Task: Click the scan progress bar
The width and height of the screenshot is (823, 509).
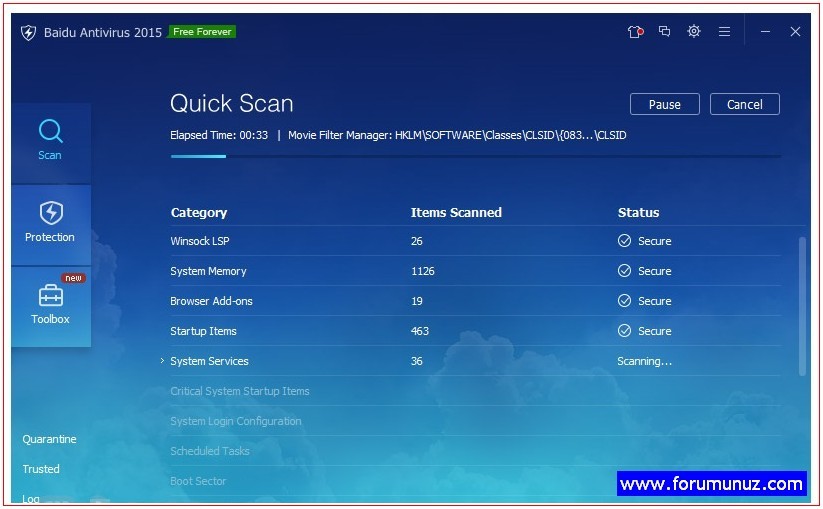Action: pos(476,156)
